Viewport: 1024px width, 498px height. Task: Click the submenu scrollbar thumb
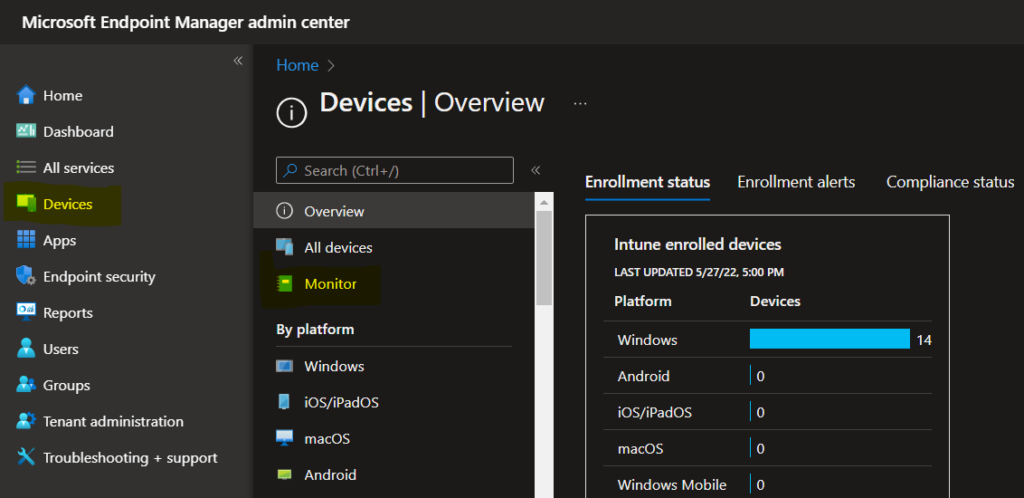(543, 257)
